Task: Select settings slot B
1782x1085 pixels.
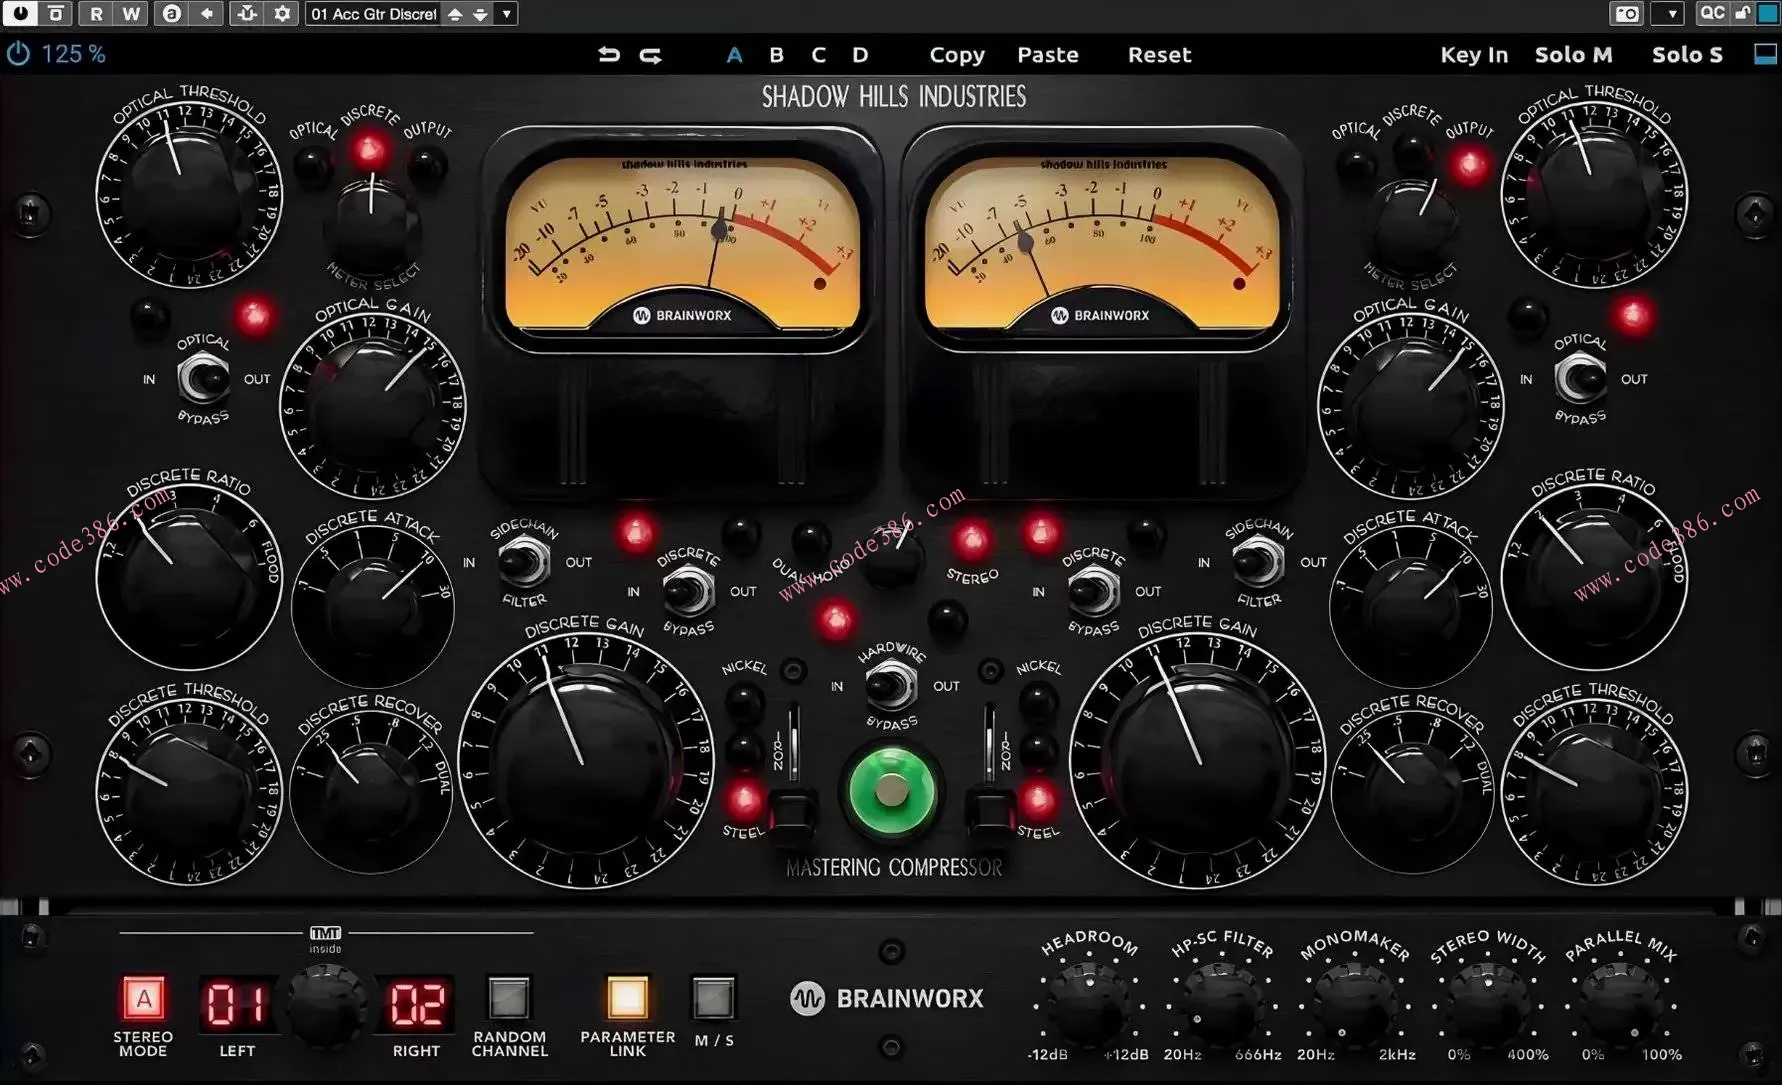Action: (x=776, y=55)
